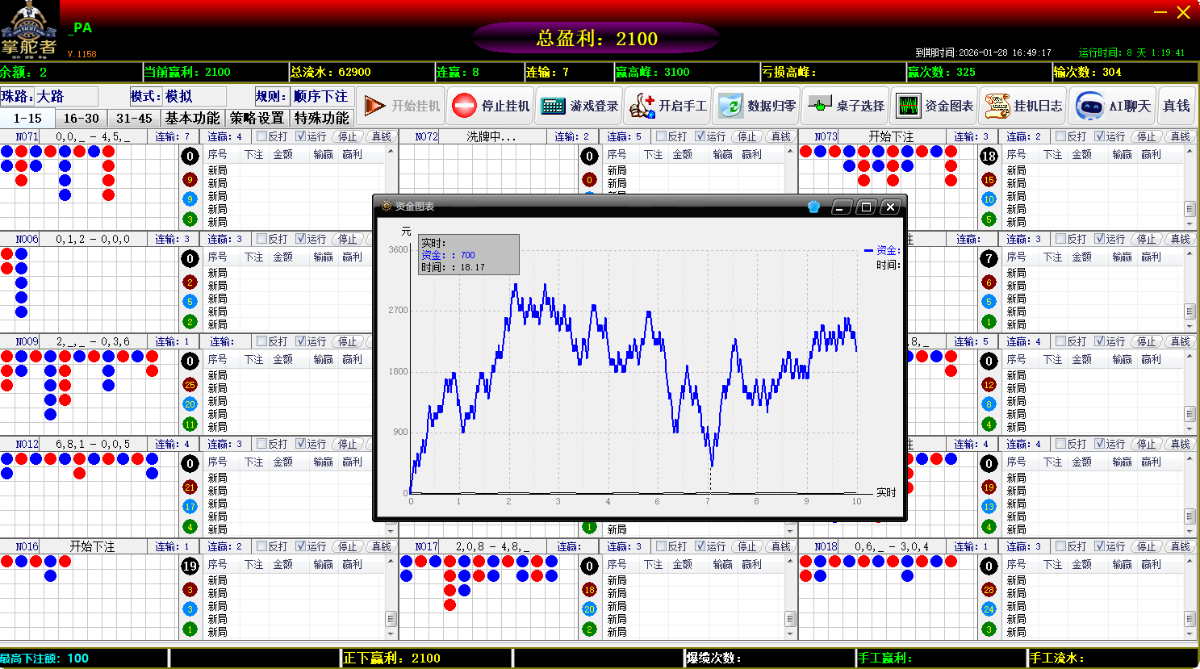Viewport: 1200px width, 669px height.
Task: Open 游戏登录 game login
Action: [579, 106]
